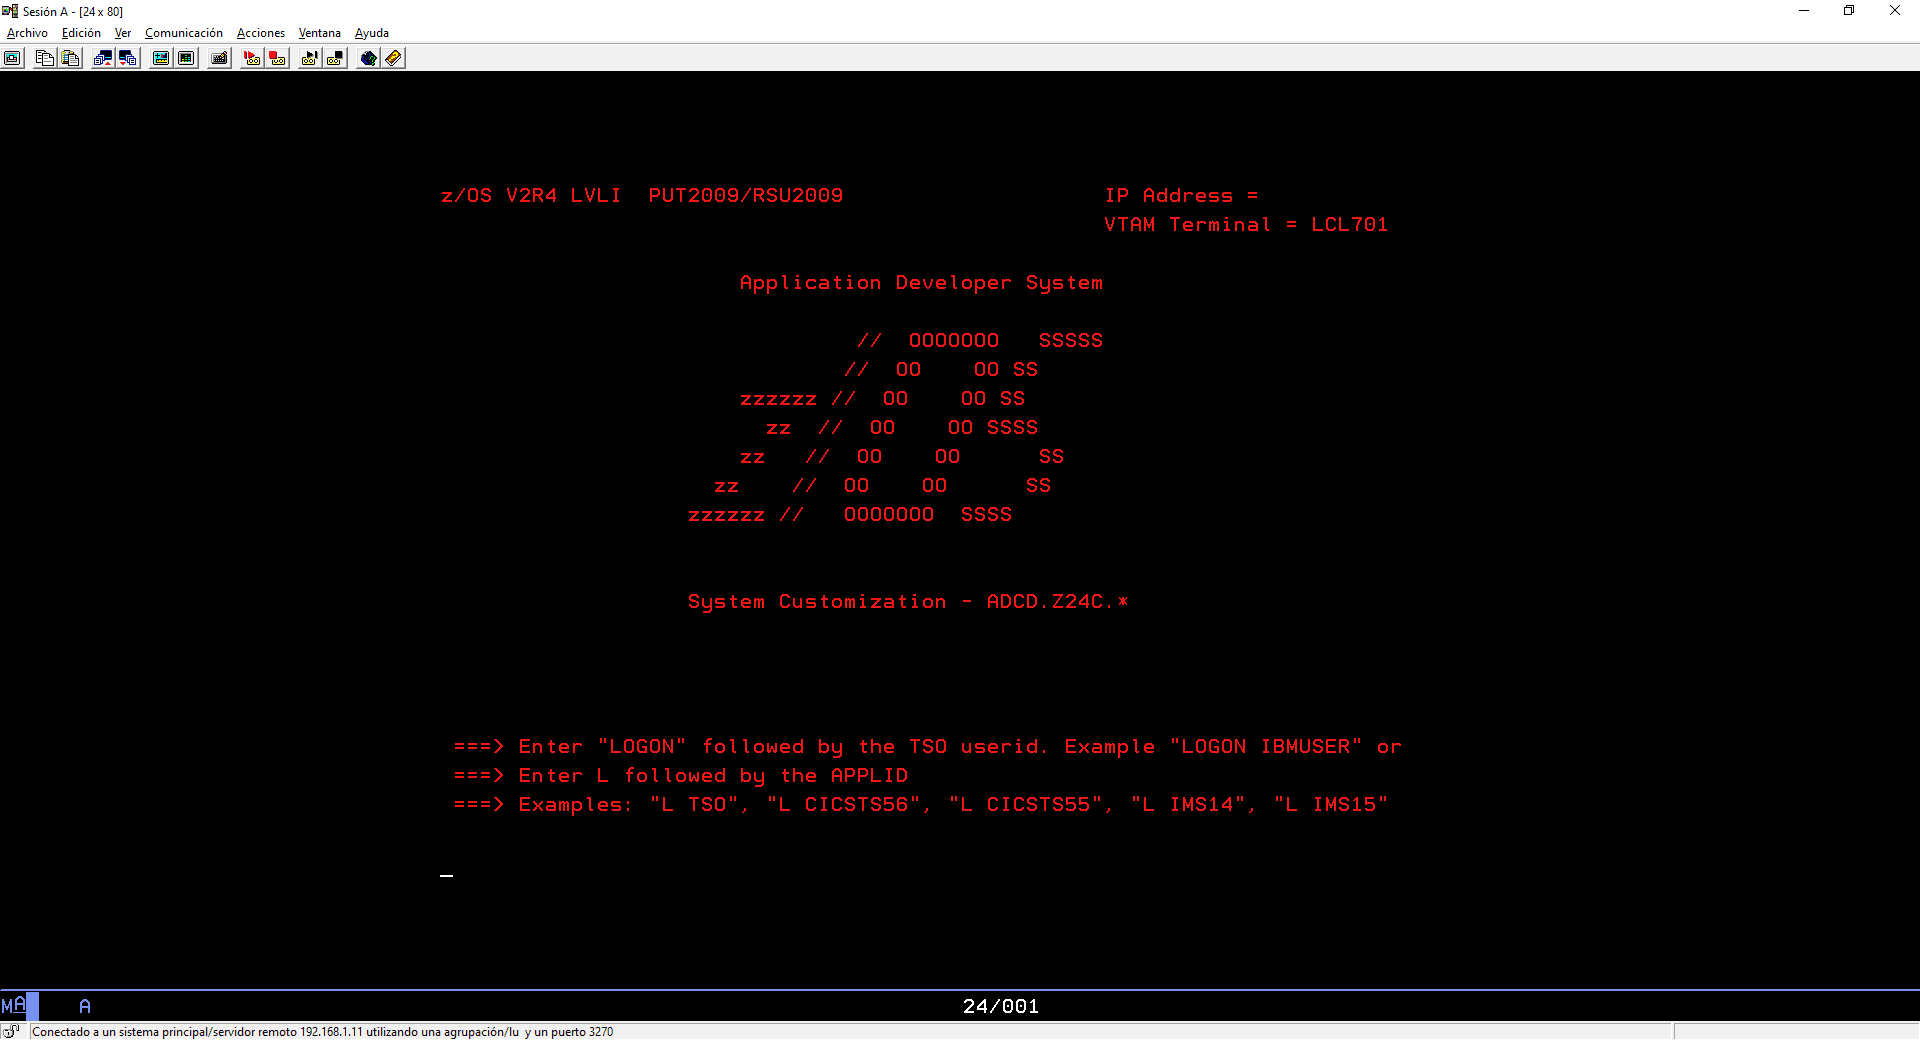End macro recording with the stop-record icon
The height and width of the screenshot is (1040, 1920).
pos(334,58)
